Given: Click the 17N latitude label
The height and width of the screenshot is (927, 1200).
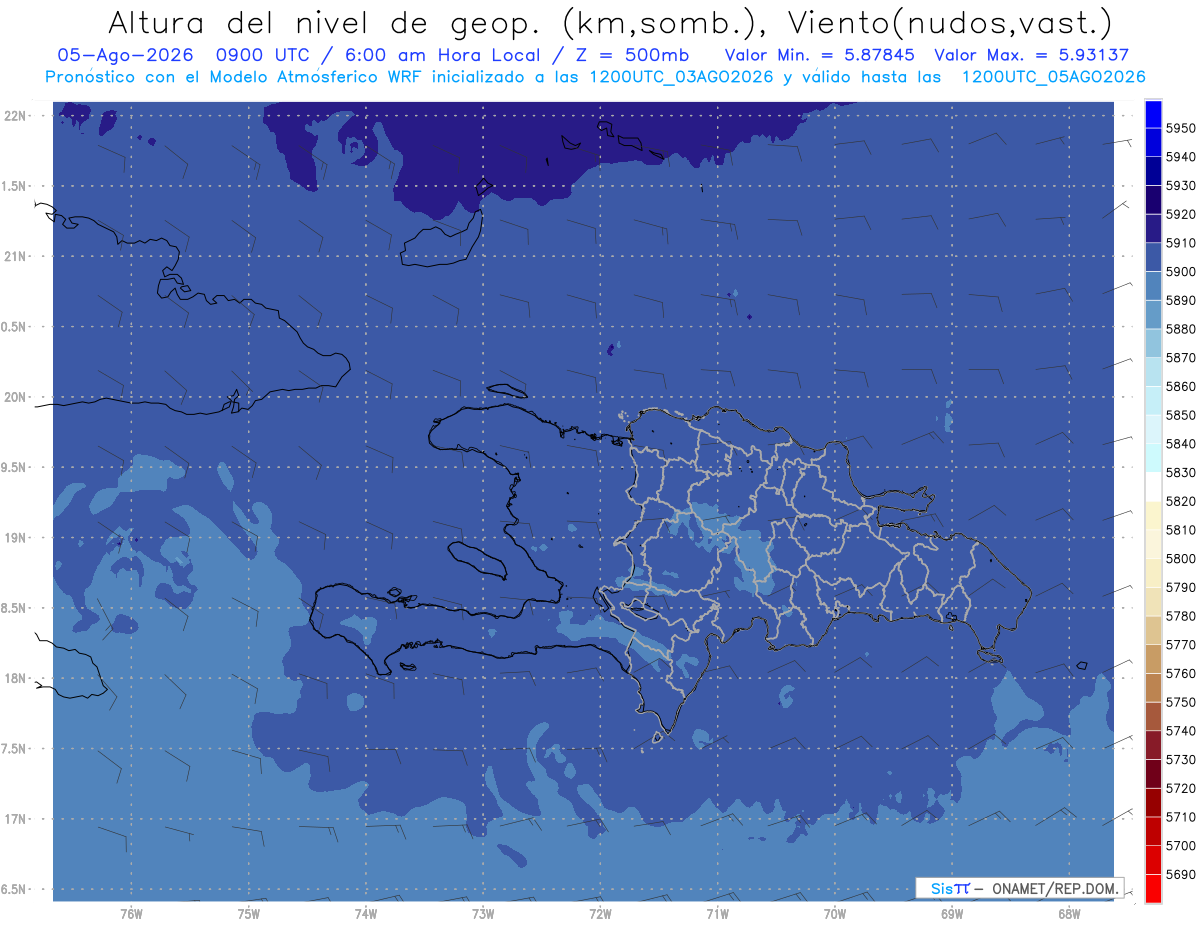Looking at the screenshot, I should pyautogui.click(x=15, y=819).
